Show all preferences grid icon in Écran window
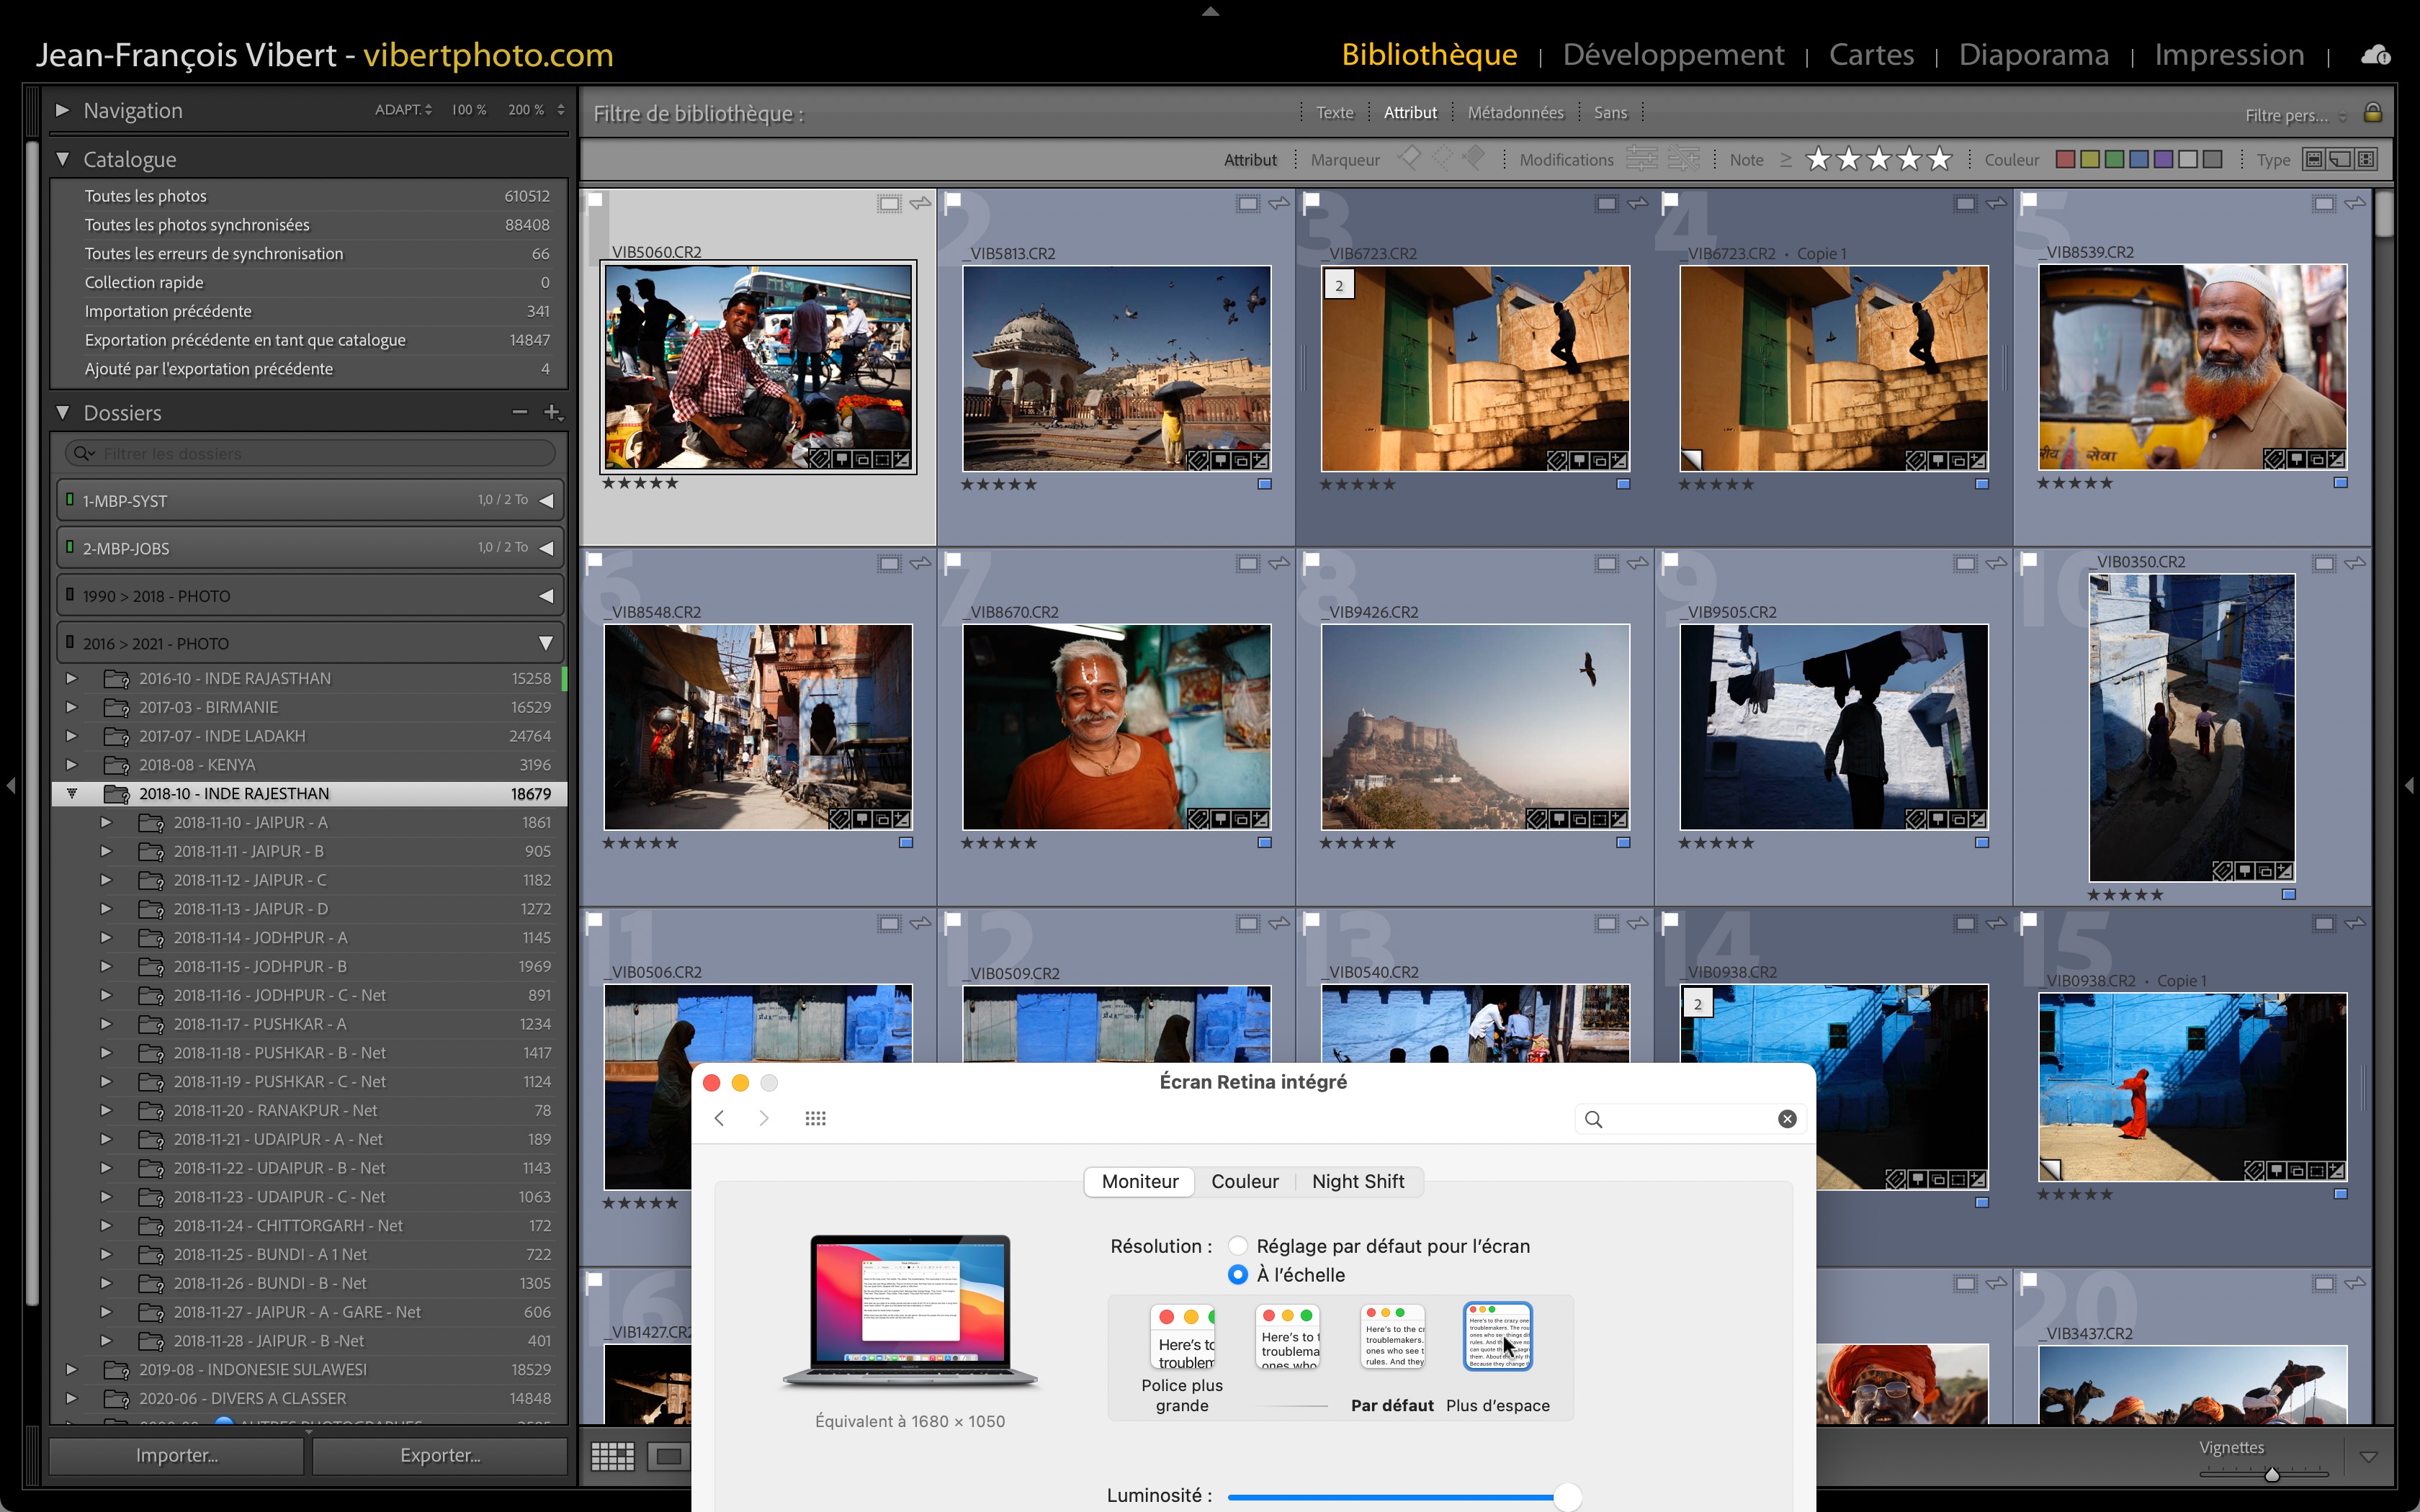 point(815,1118)
